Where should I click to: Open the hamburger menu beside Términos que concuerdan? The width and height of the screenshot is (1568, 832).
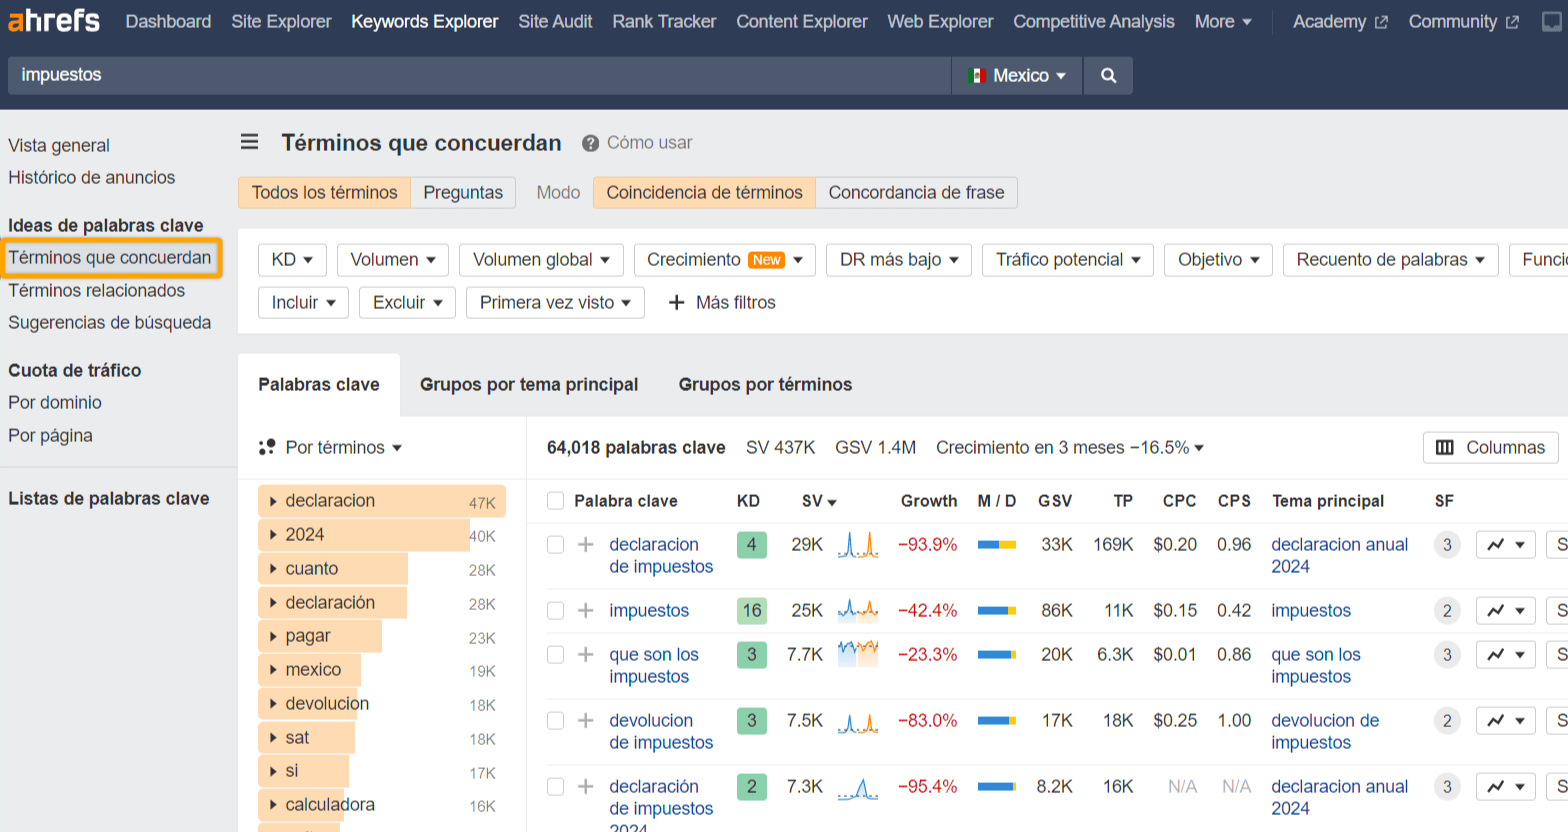(250, 142)
